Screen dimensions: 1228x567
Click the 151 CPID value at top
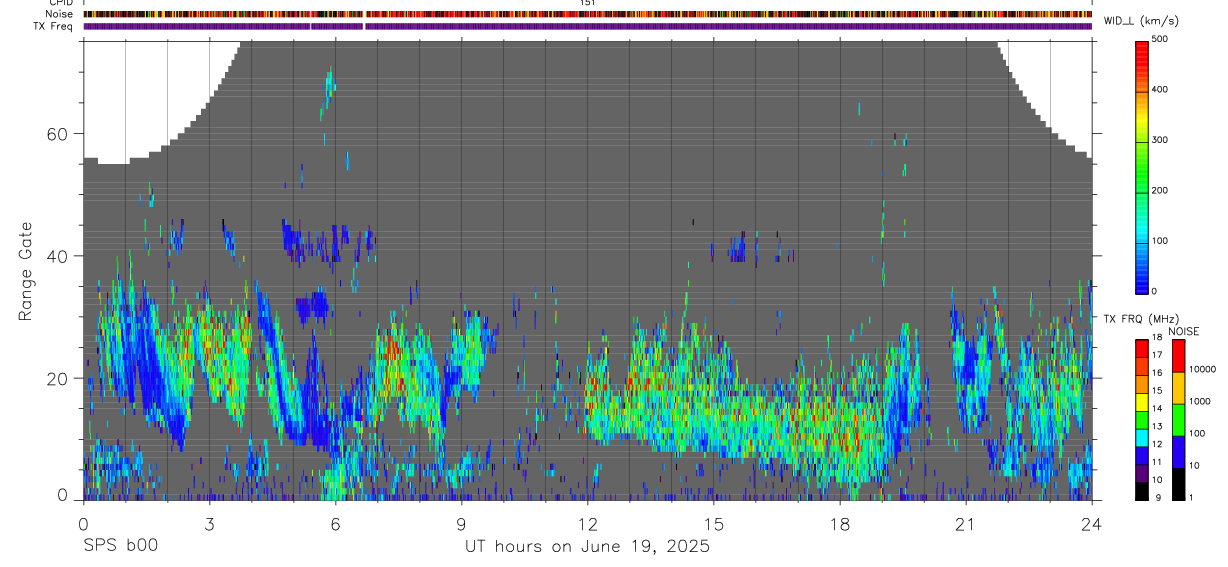tap(588, 3)
